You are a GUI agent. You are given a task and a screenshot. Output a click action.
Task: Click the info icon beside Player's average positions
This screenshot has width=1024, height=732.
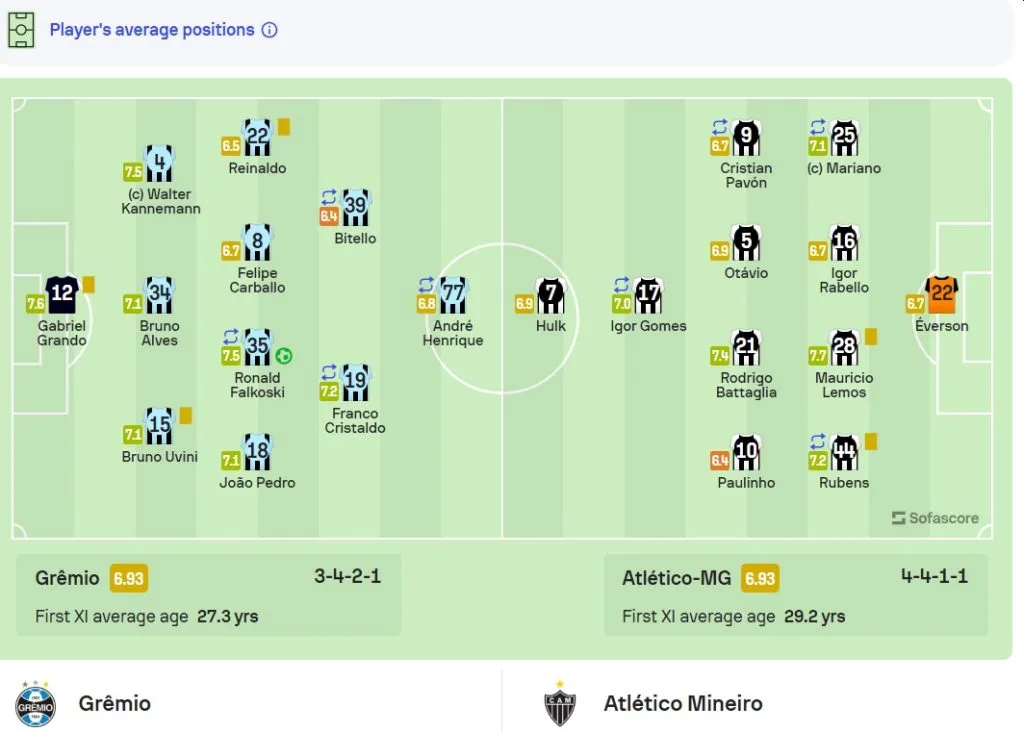click(269, 30)
